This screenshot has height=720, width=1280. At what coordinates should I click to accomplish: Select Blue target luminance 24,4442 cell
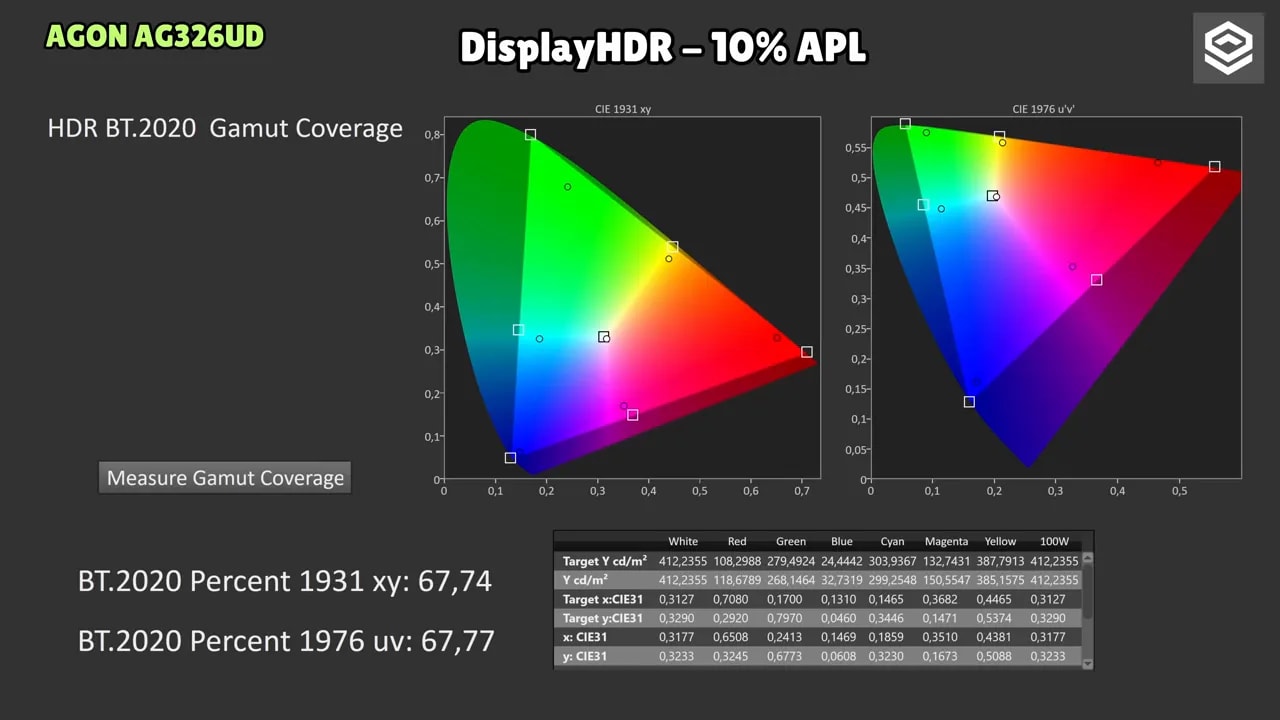coord(843,561)
